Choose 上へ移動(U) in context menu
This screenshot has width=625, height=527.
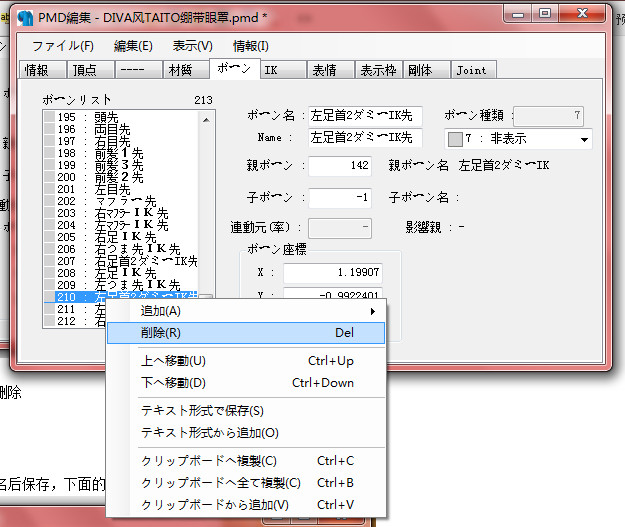pos(246,361)
